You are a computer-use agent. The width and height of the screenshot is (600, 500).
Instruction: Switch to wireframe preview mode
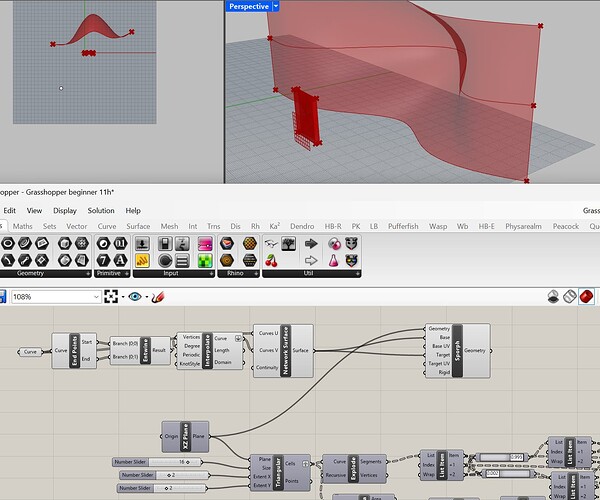click(x=570, y=296)
